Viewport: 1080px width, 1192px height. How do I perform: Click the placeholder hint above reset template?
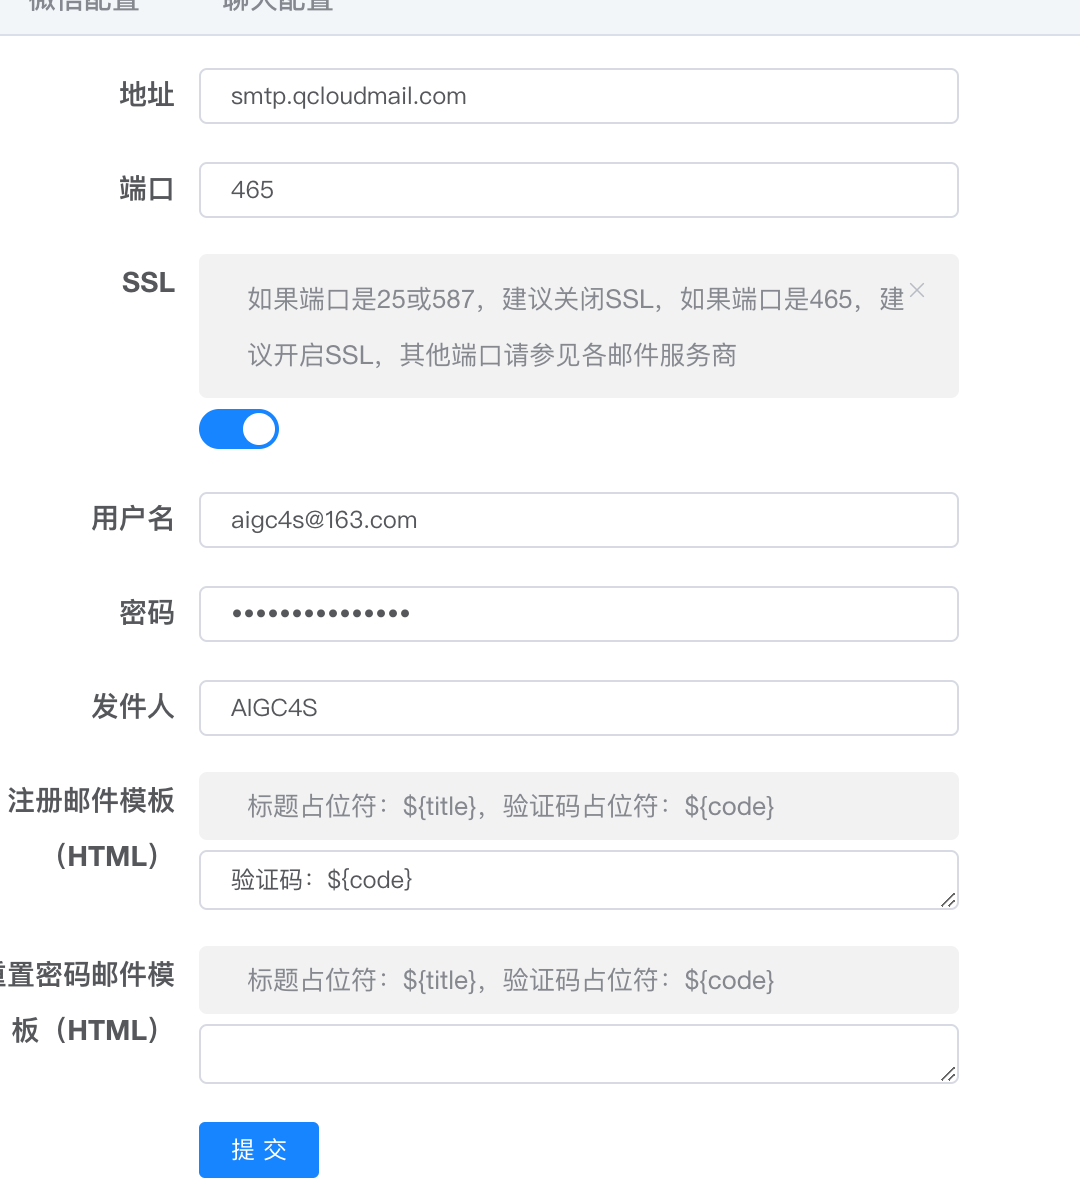click(511, 980)
